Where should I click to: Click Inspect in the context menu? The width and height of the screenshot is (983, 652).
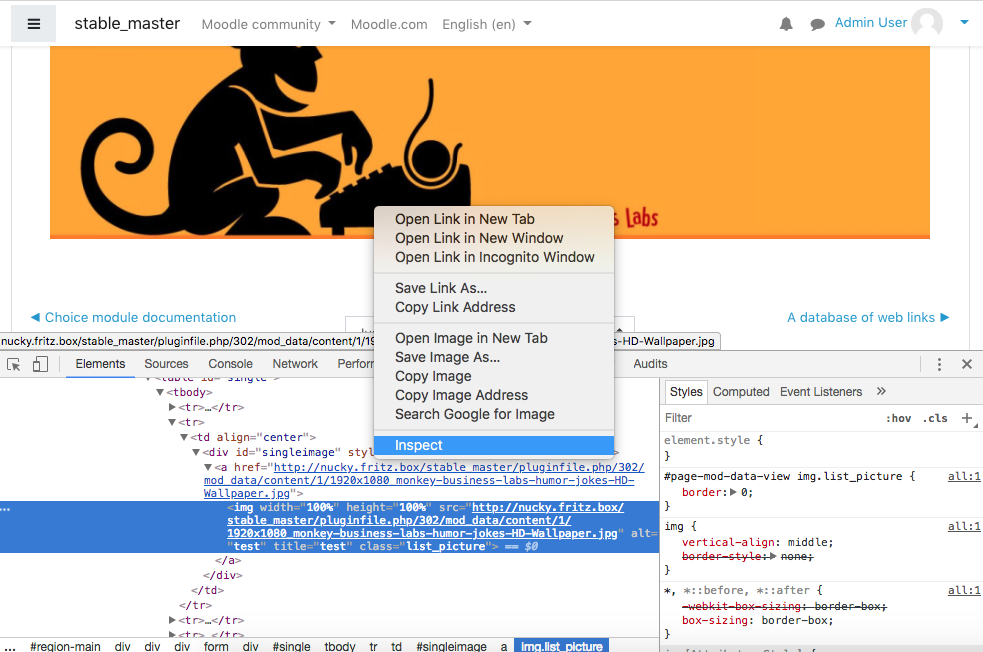(x=493, y=445)
